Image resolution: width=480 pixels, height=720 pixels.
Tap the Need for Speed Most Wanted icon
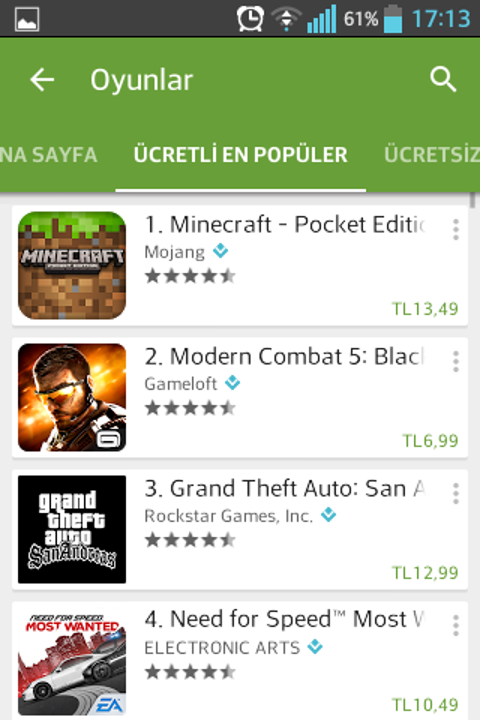[72, 661]
